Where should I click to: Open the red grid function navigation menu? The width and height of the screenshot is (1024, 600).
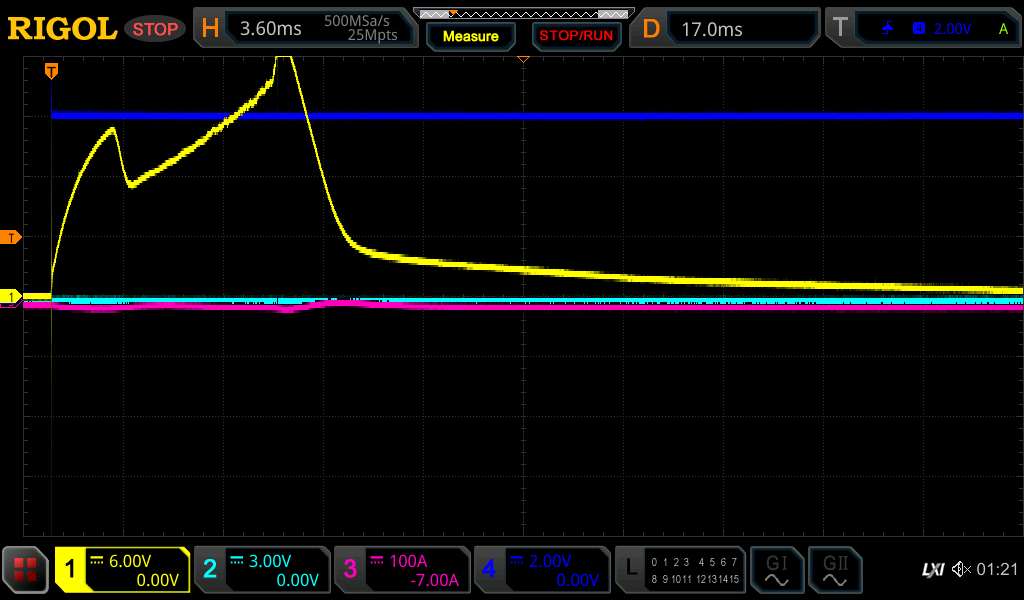[25, 570]
